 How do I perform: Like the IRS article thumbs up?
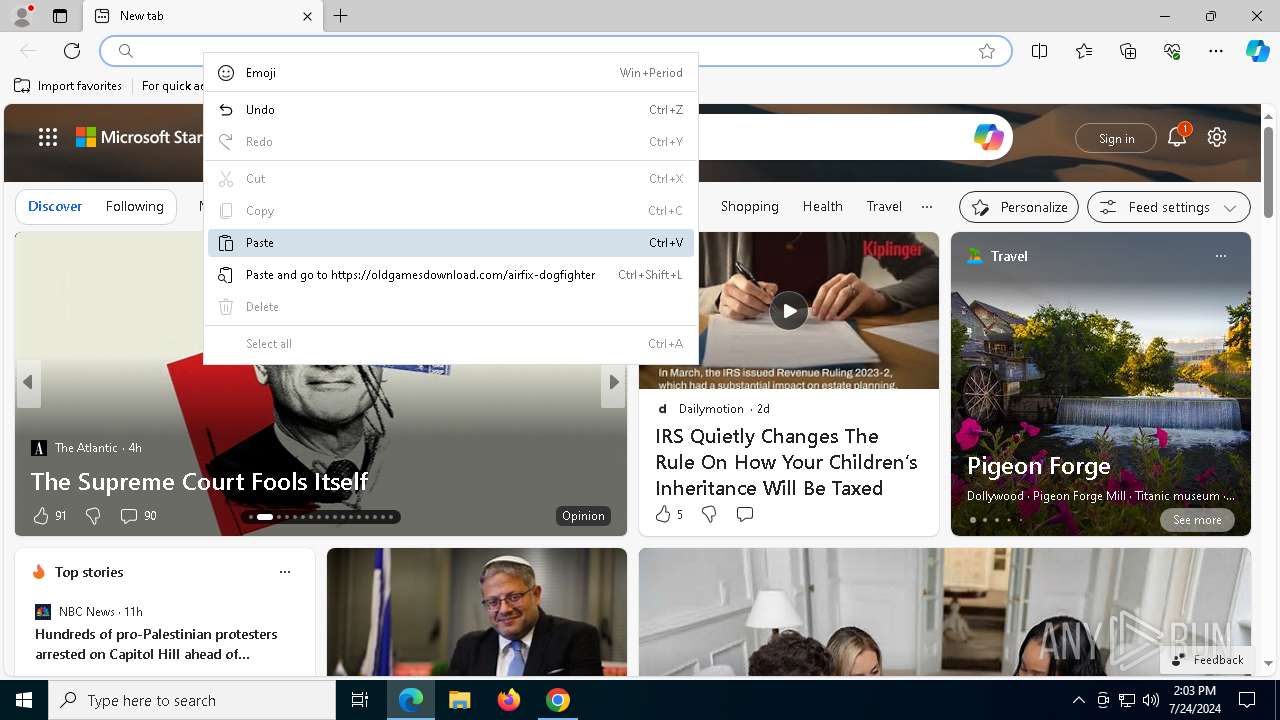click(663, 514)
